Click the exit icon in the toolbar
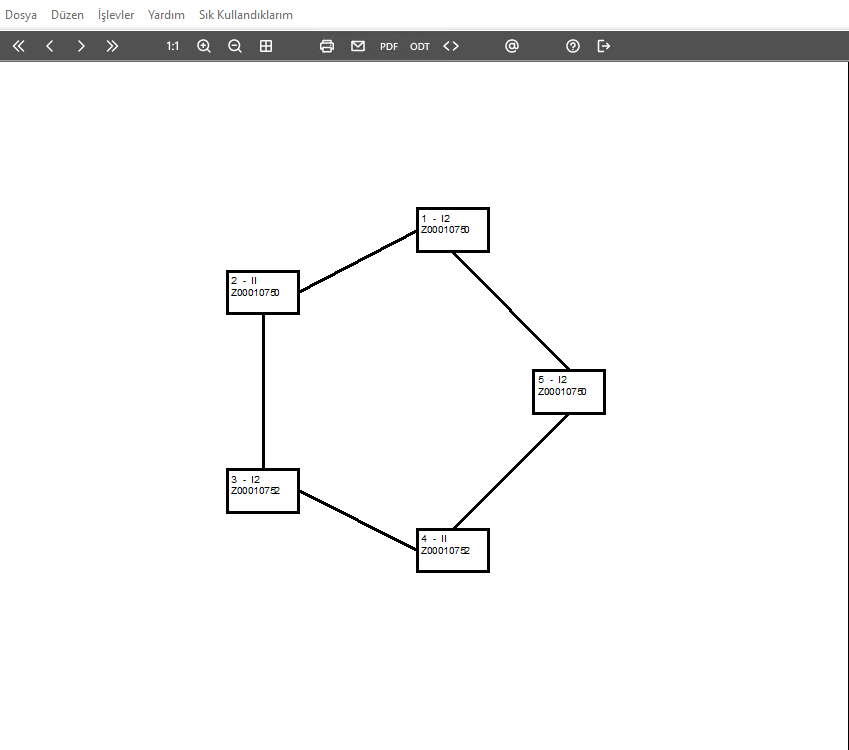The image size is (849, 750). (x=604, y=46)
